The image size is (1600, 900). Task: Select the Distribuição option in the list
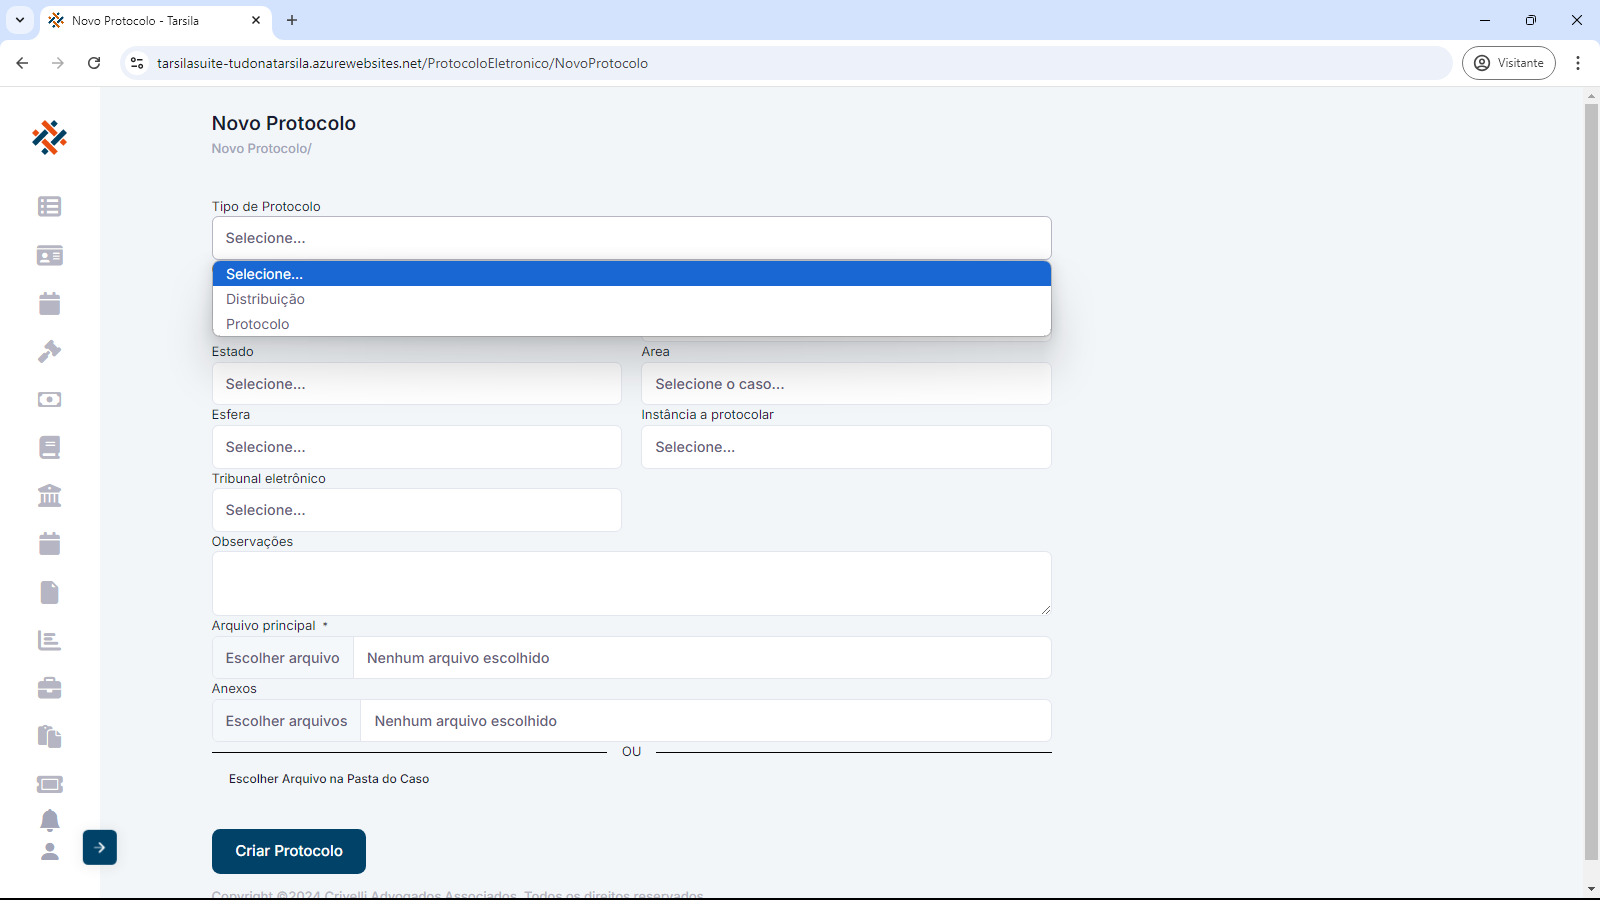click(266, 299)
